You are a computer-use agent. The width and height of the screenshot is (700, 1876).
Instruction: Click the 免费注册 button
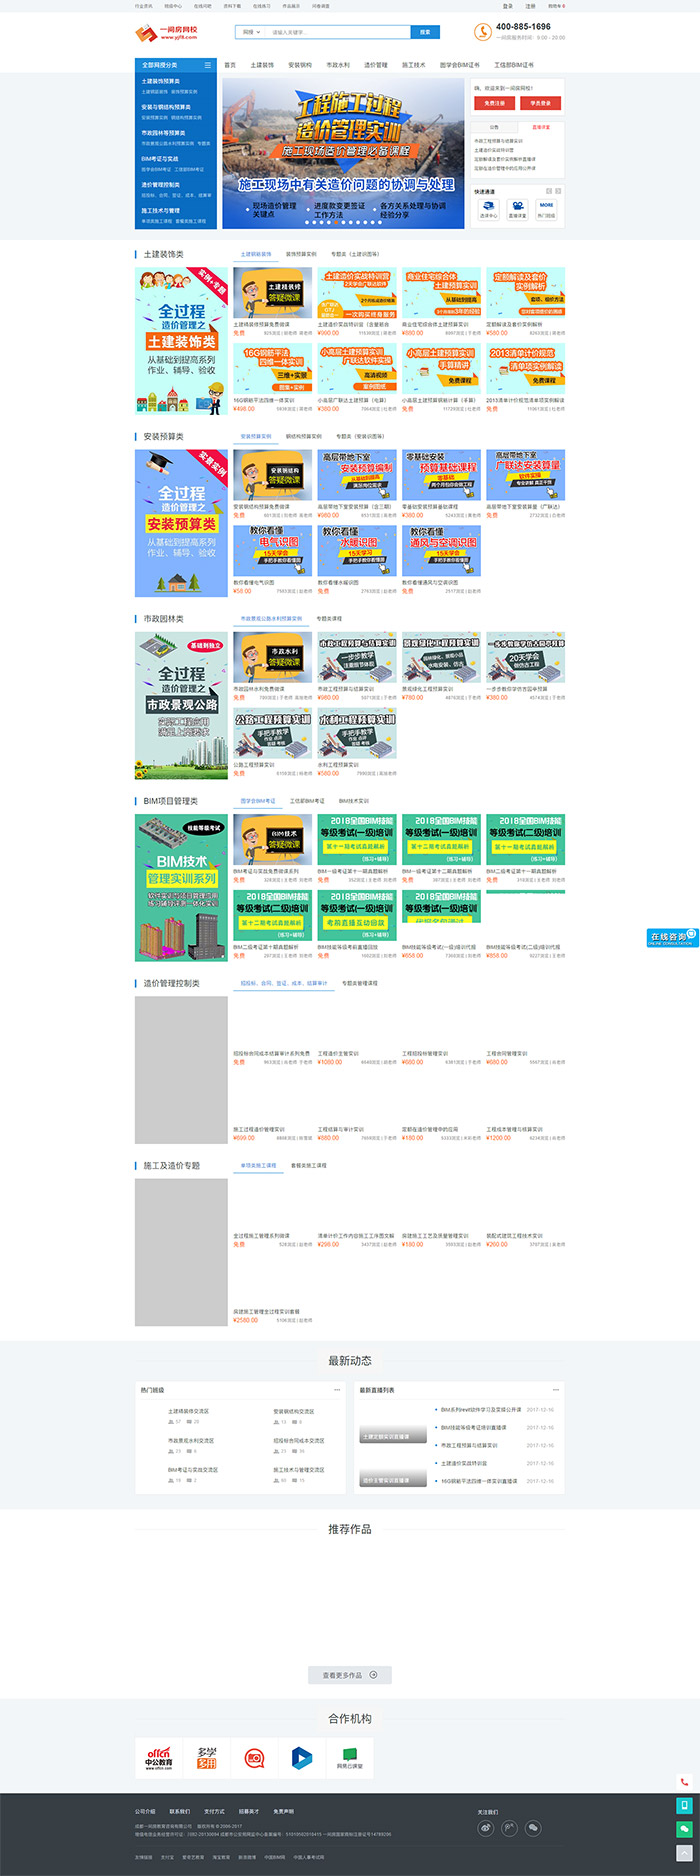(494, 103)
